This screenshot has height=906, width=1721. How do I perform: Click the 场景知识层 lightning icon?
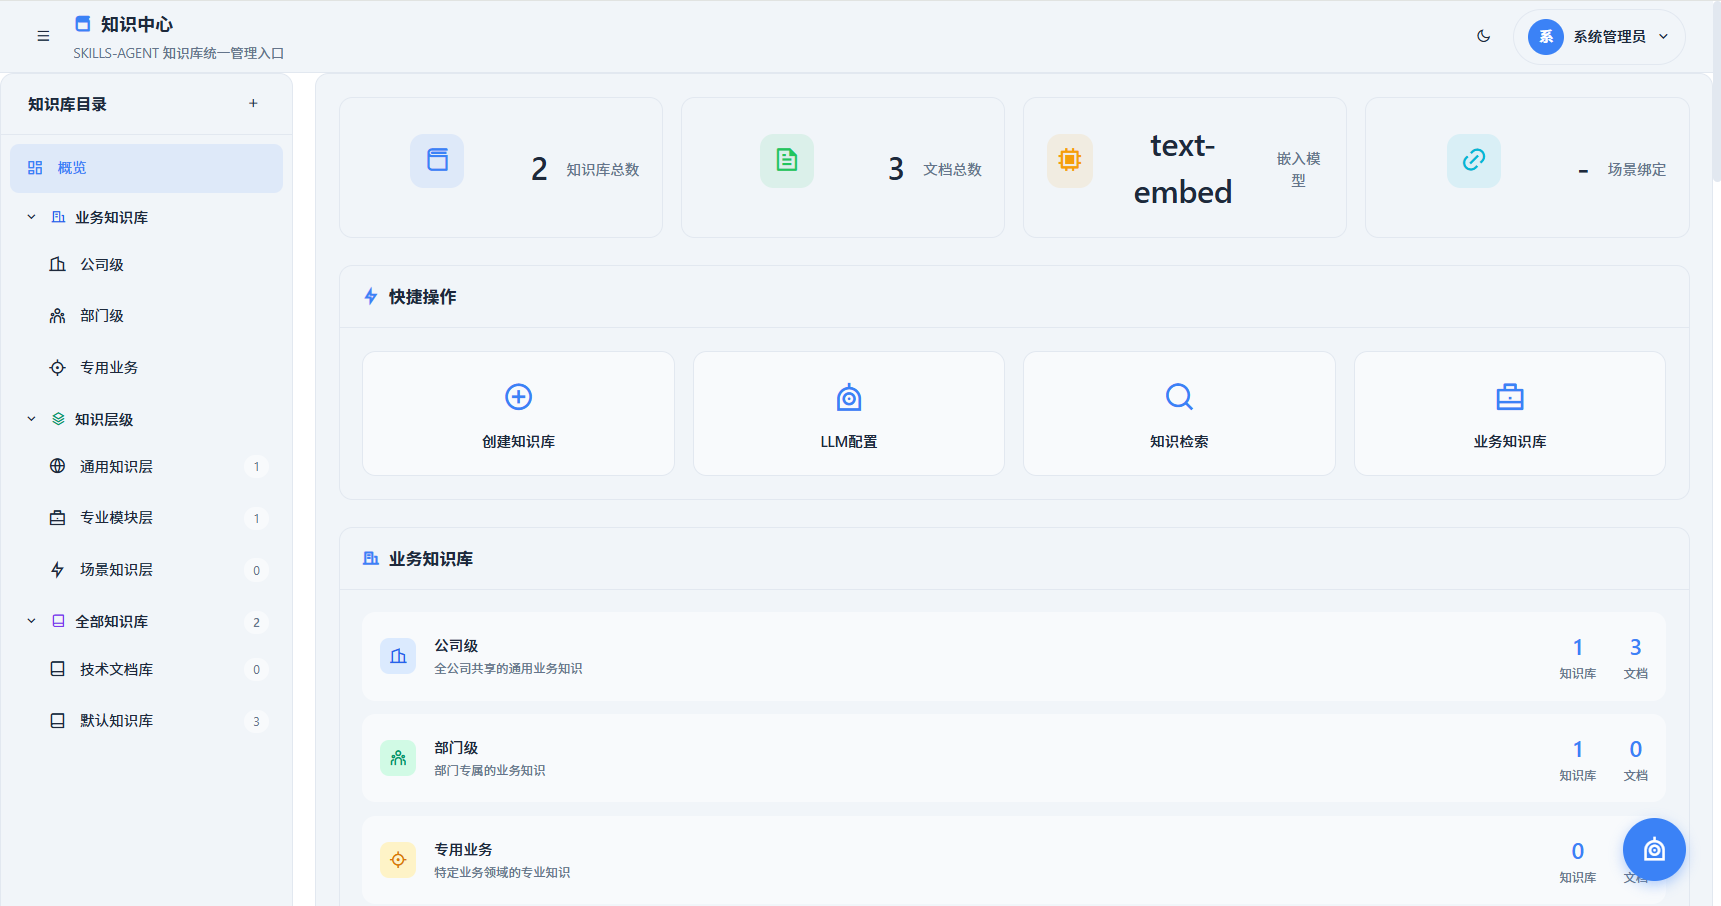(x=57, y=570)
